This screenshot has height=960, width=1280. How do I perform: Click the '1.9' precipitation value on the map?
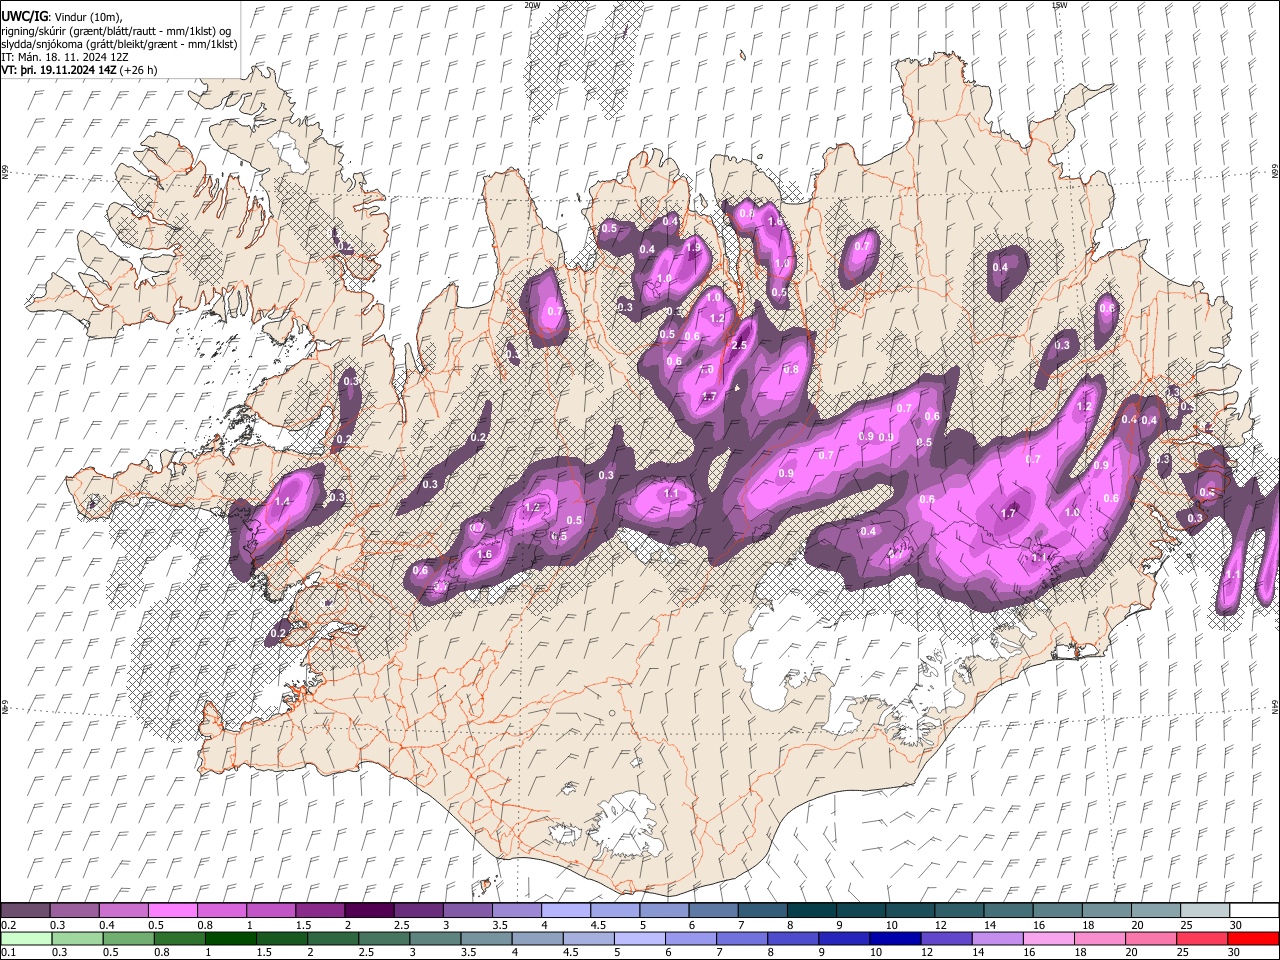694,248
